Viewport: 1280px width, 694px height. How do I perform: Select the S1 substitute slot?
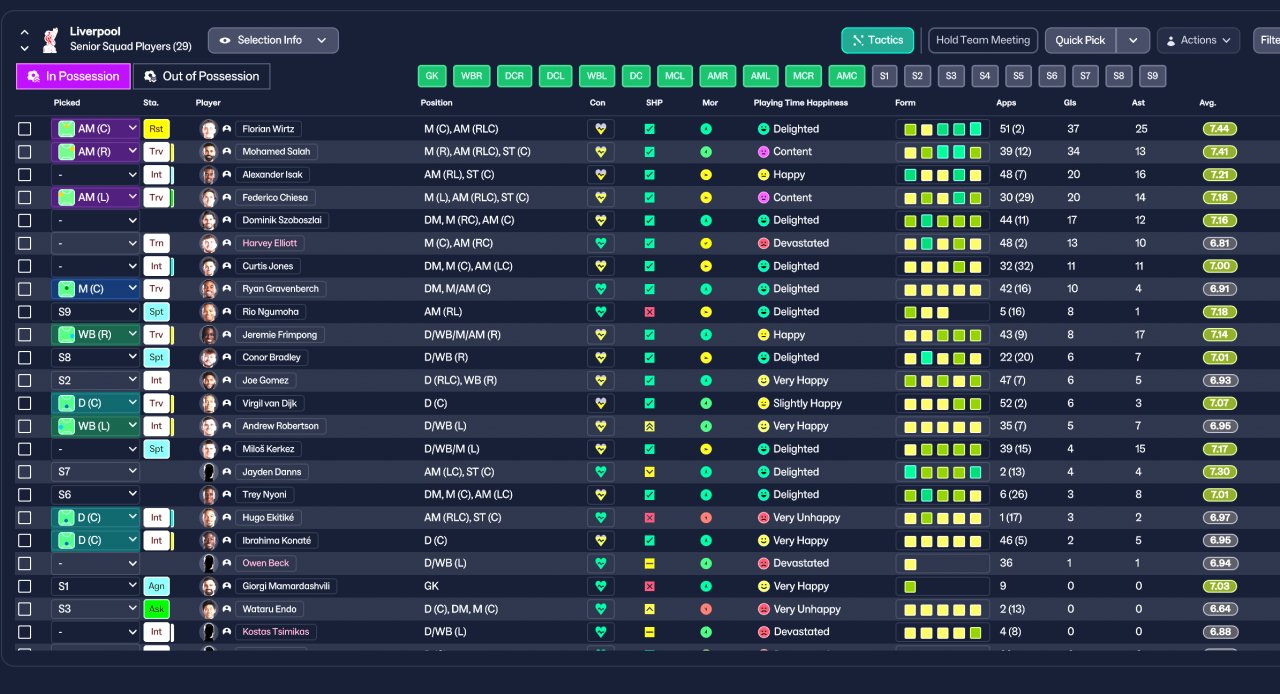click(x=884, y=76)
